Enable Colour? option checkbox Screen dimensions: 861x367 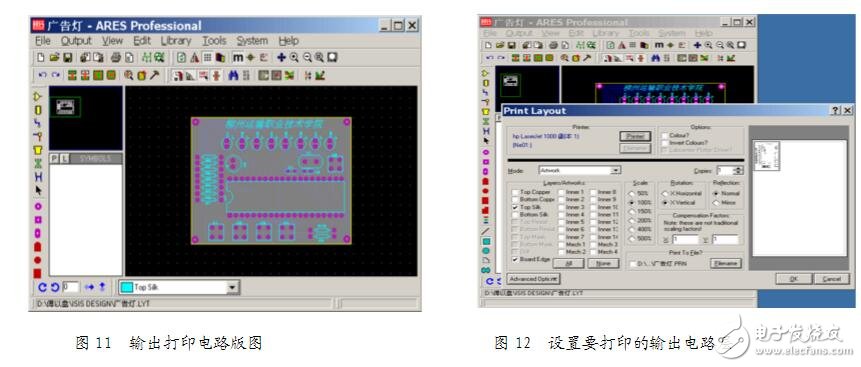664,136
